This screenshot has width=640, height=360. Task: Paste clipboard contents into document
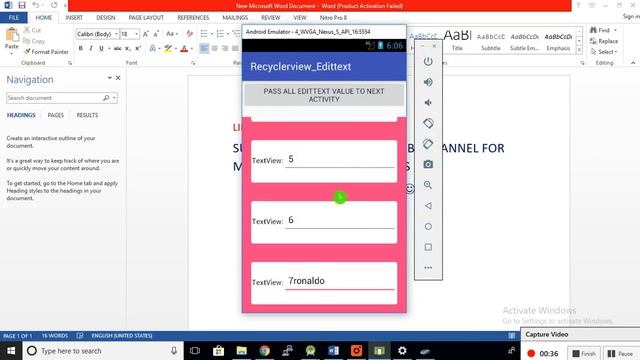tap(11, 39)
